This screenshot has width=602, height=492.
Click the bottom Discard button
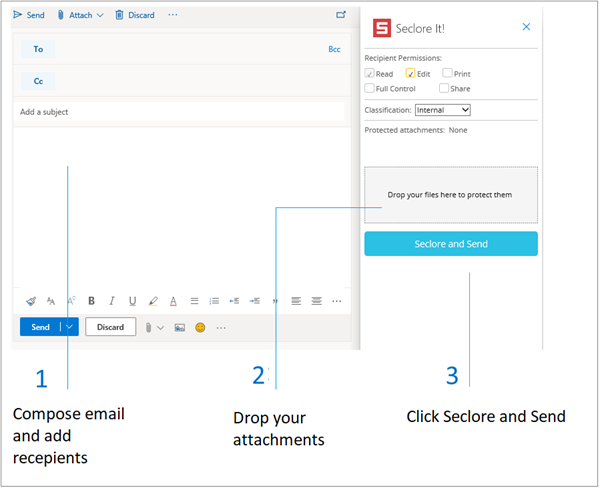click(111, 328)
